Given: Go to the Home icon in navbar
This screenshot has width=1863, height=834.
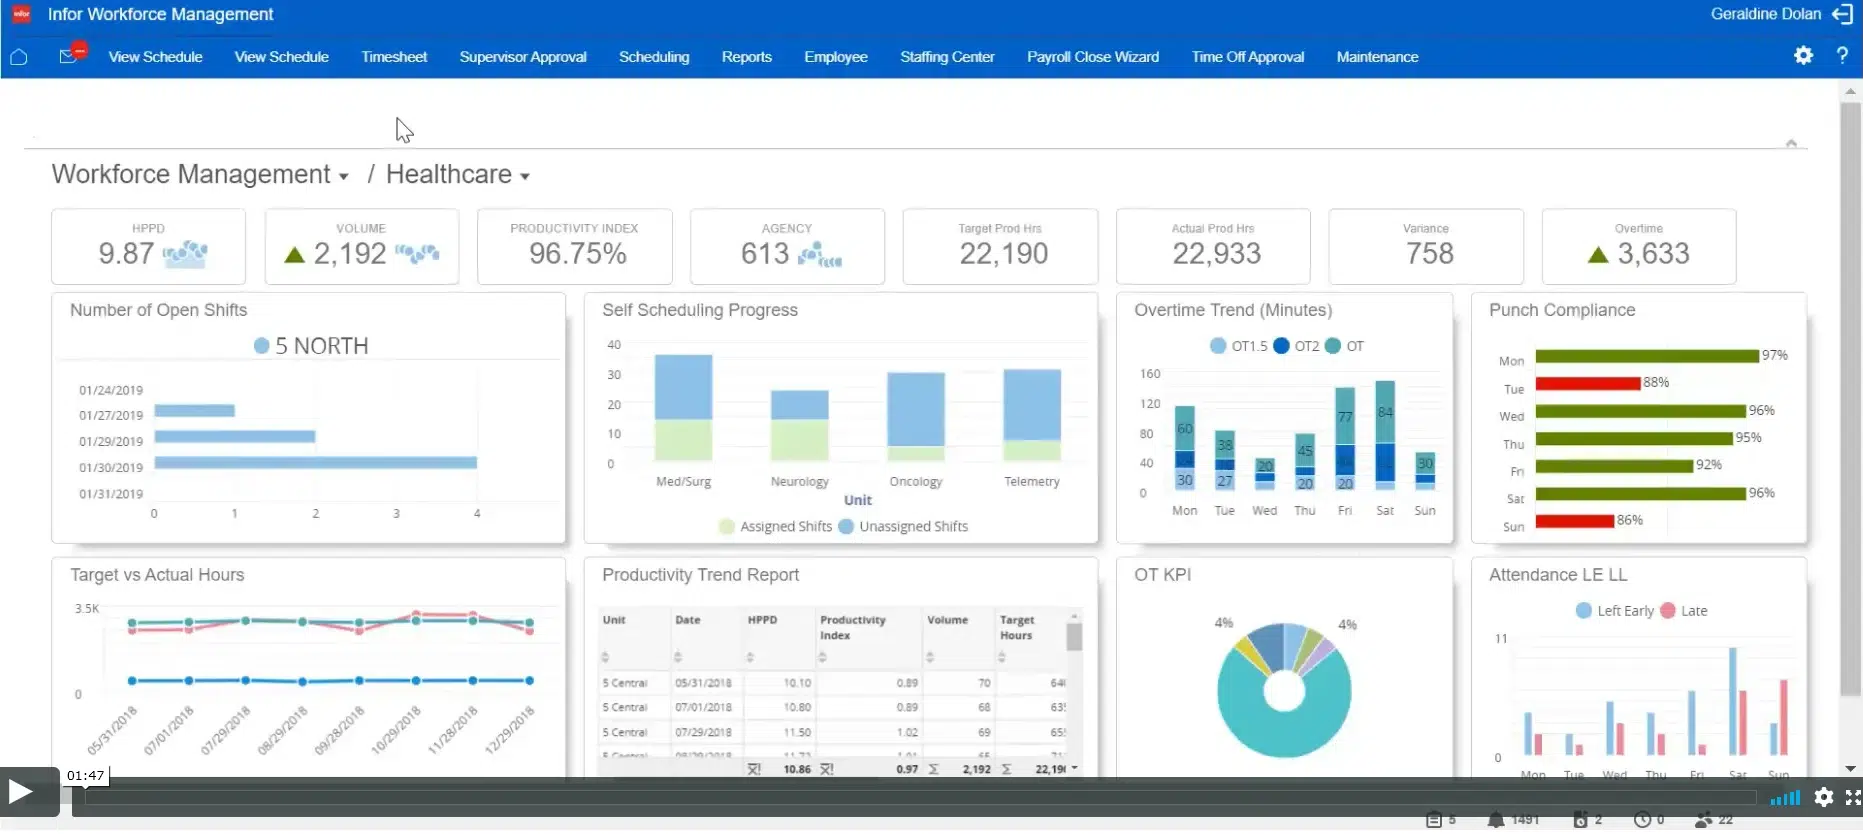Looking at the screenshot, I should [18, 57].
